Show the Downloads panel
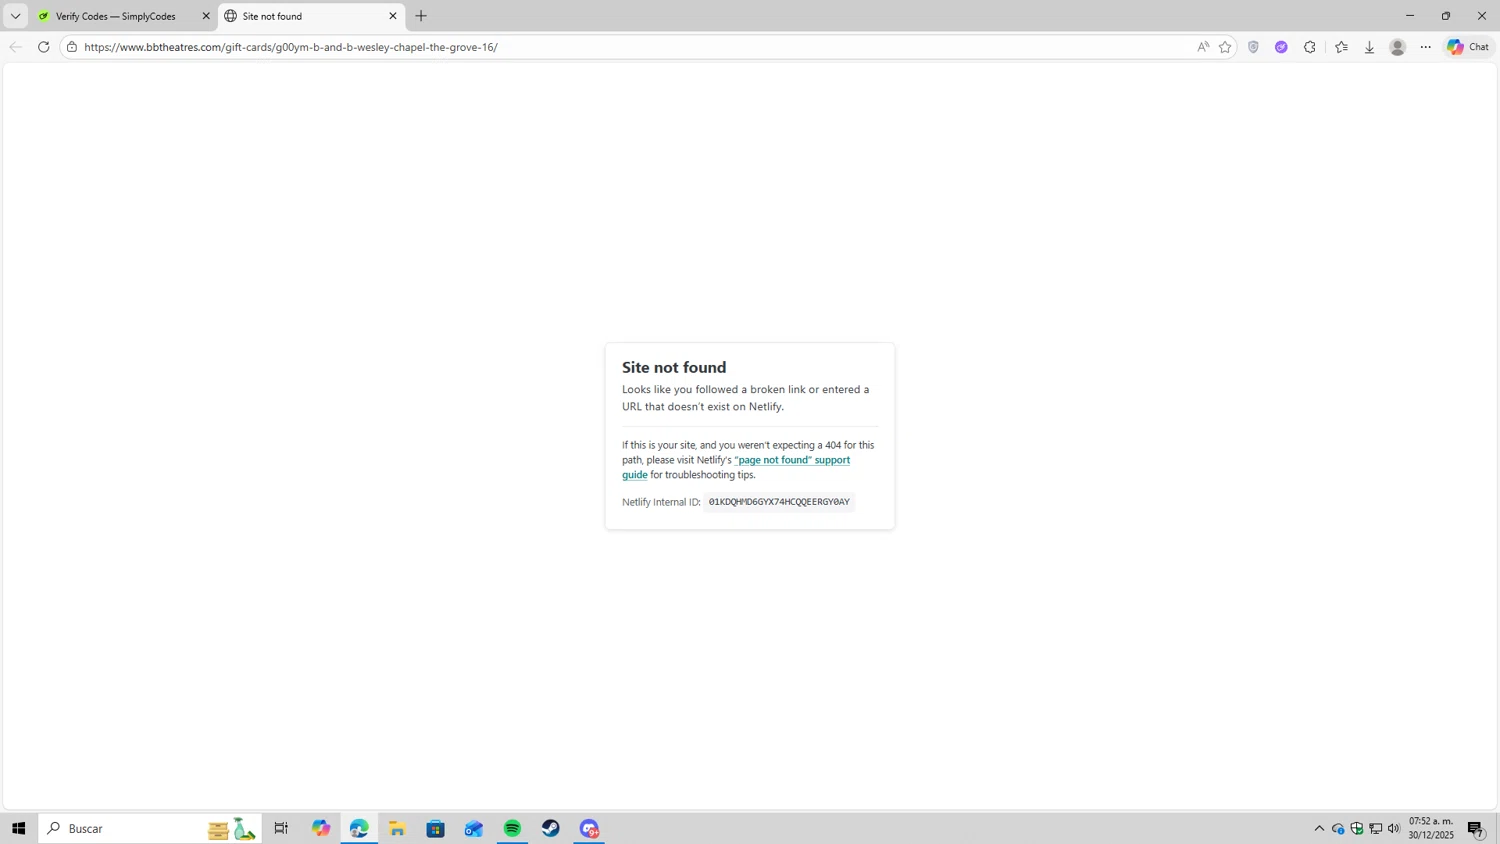Image resolution: width=1500 pixels, height=844 pixels. tap(1369, 47)
